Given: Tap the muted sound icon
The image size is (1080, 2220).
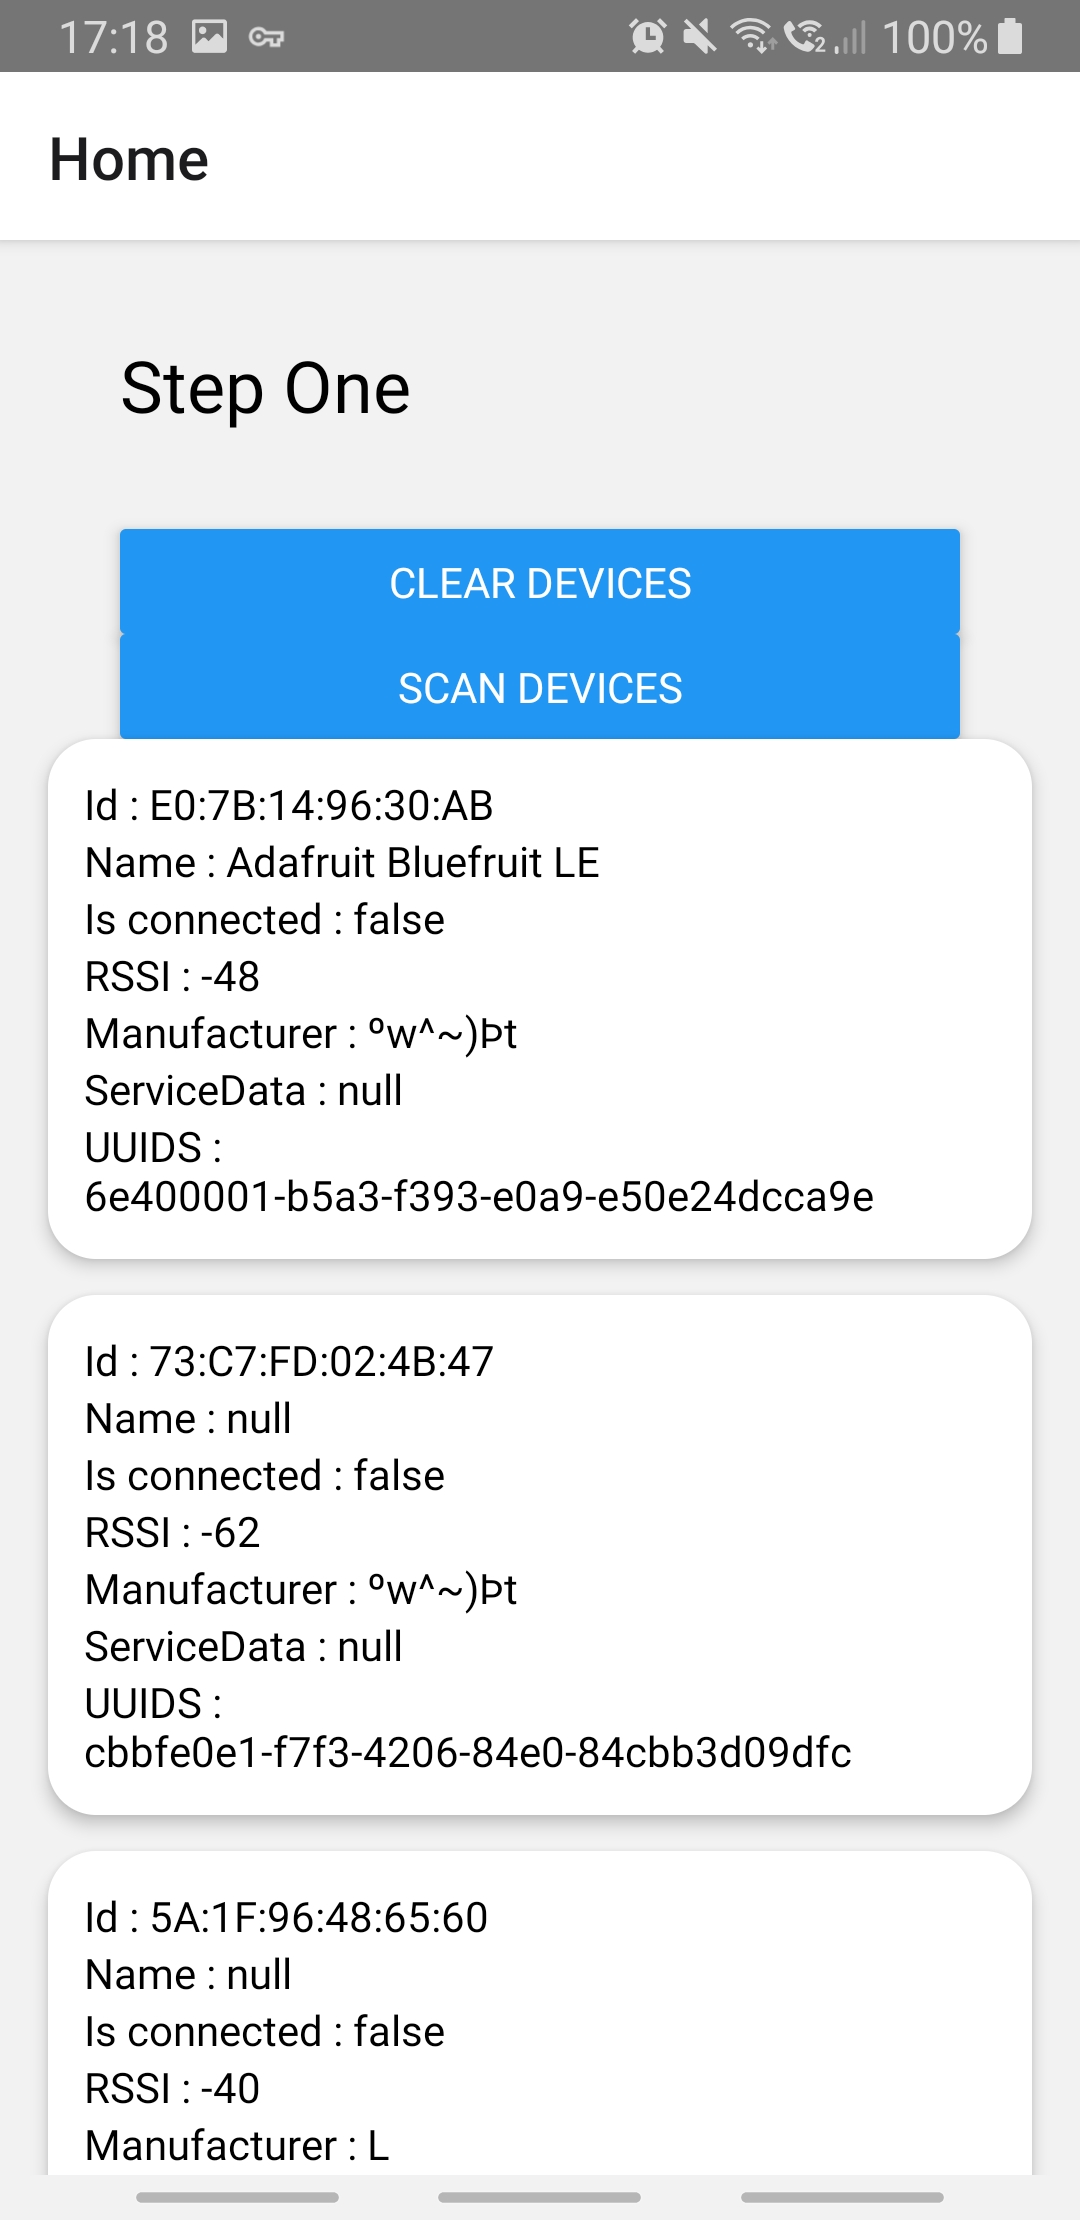Looking at the screenshot, I should coord(702,38).
